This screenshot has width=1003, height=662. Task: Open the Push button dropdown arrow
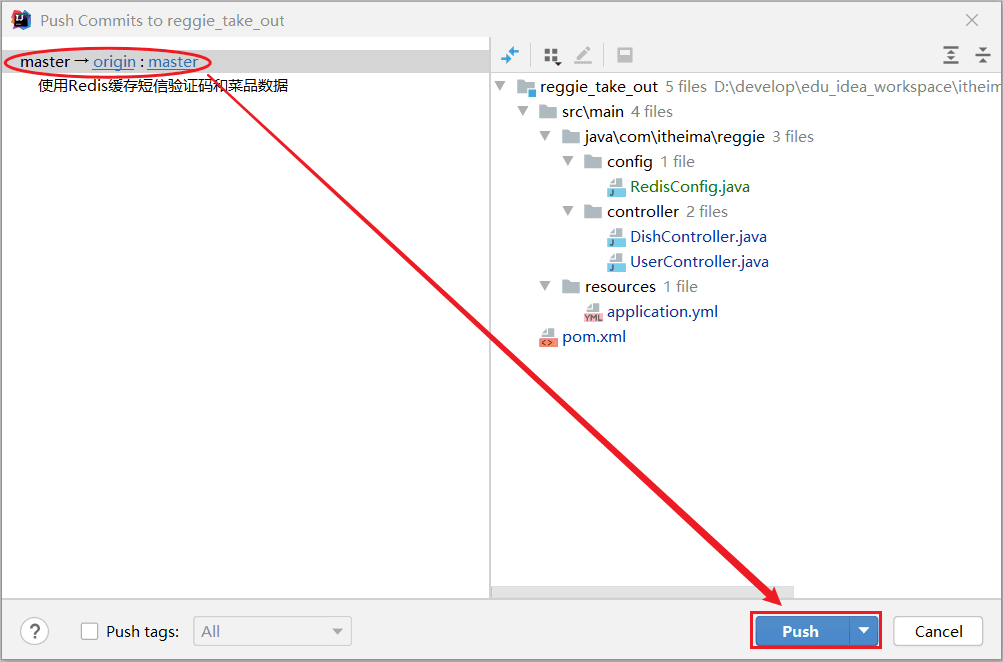(x=864, y=631)
